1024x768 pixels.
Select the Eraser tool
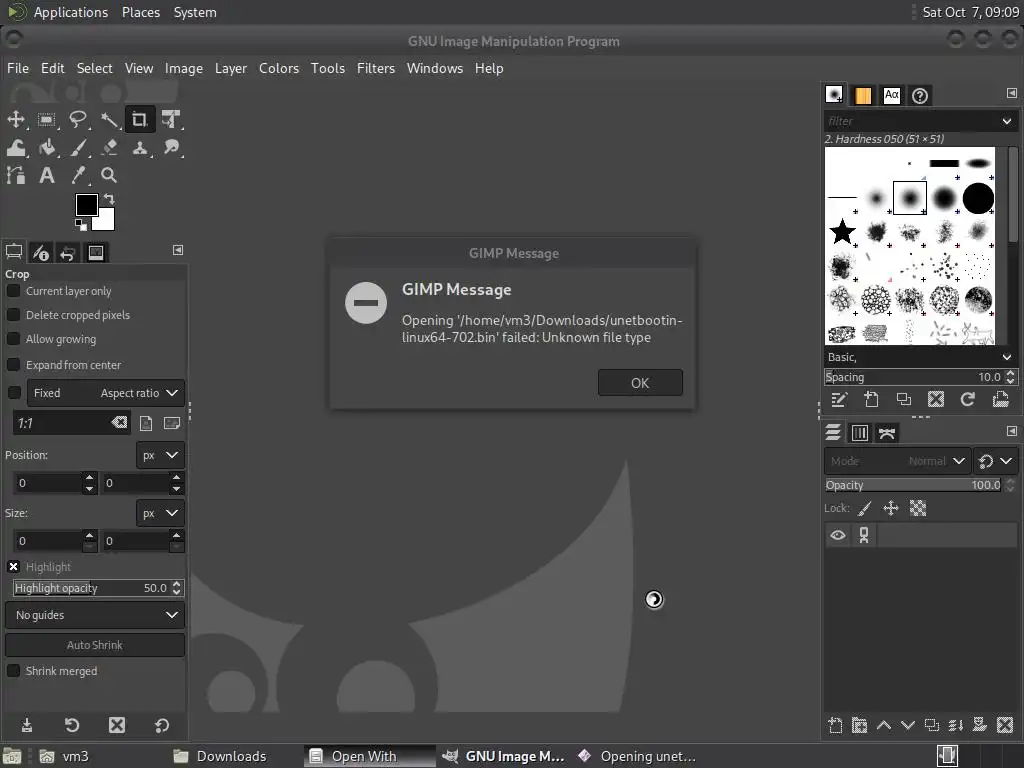109,148
